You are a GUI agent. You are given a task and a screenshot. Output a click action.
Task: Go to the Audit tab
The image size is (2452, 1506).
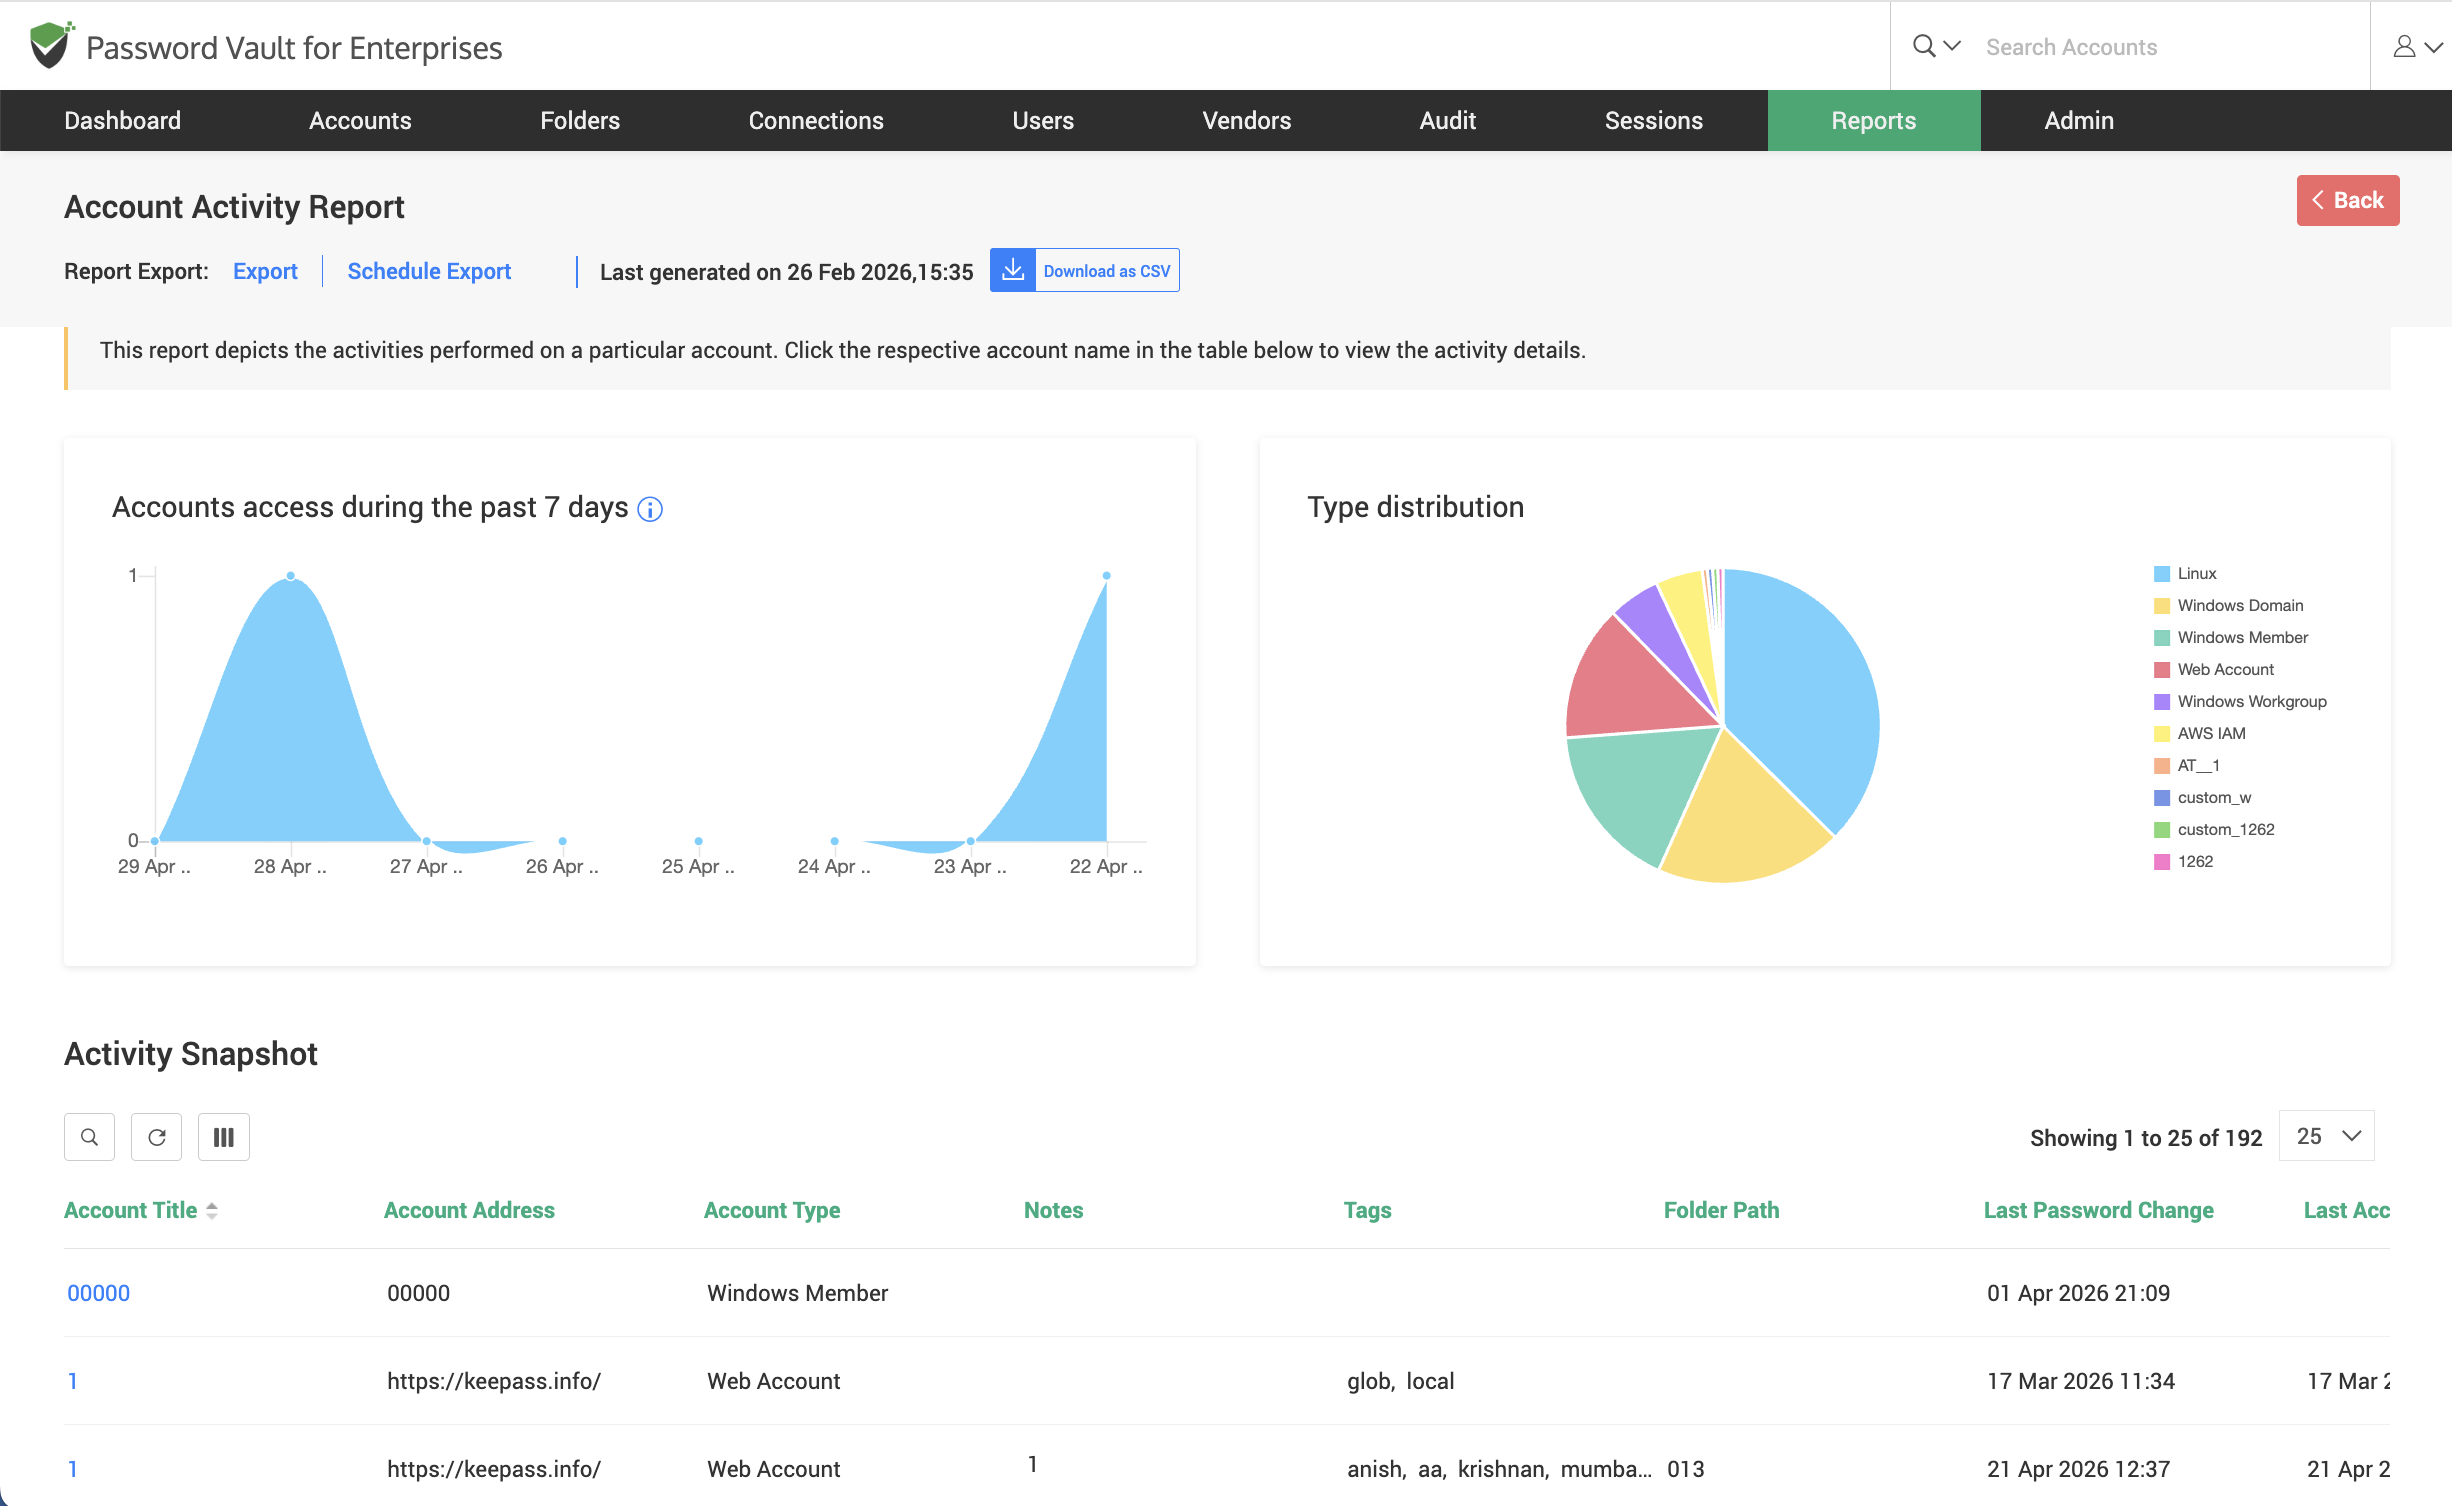point(1448,120)
